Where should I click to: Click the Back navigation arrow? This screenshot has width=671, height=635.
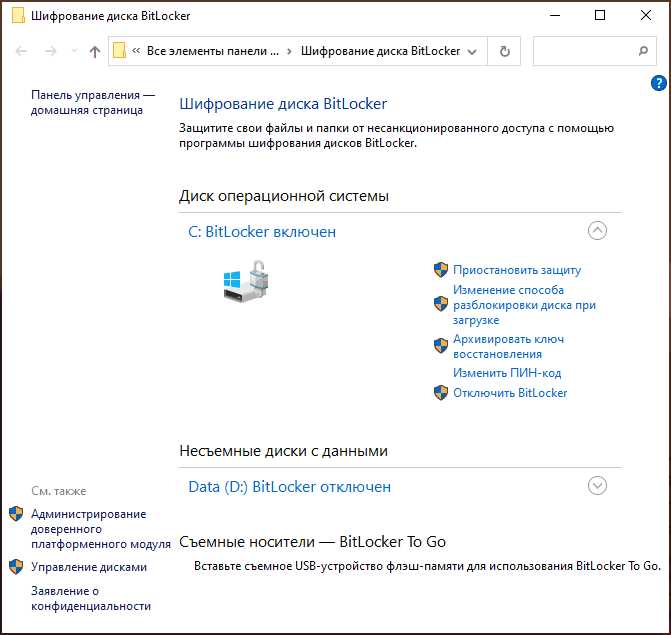[x=21, y=51]
